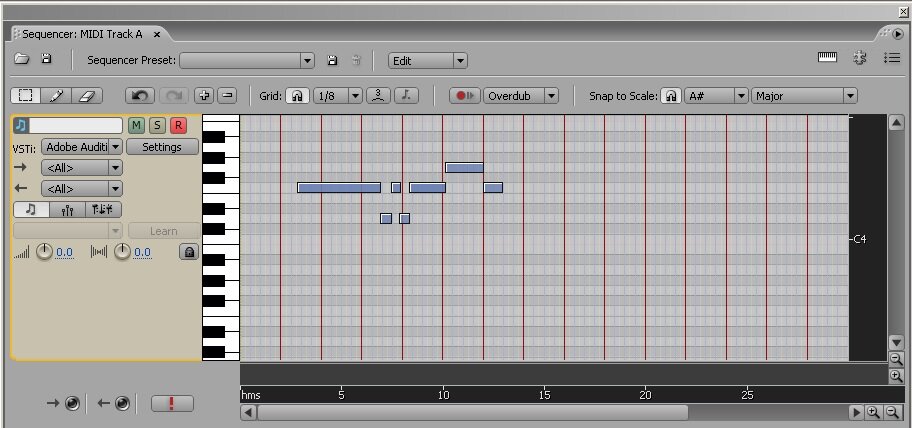Click the blue track note icon
912x428 pixels.
coord(20,125)
